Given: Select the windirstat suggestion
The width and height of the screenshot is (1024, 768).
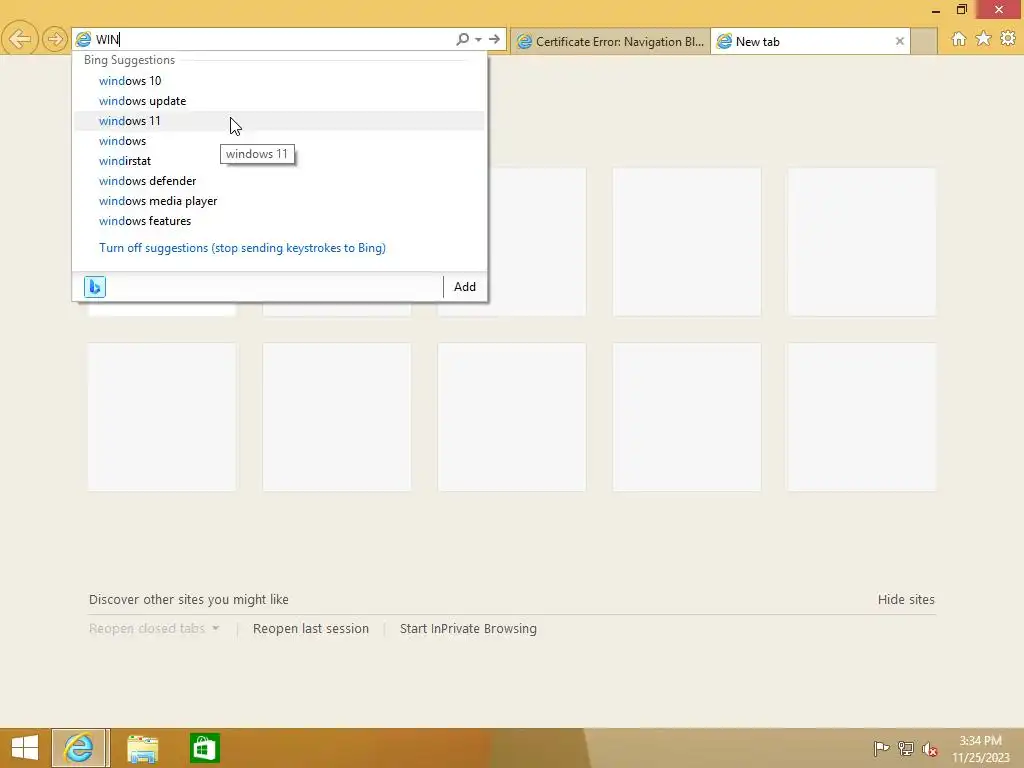Looking at the screenshot, I should [279, 161].
